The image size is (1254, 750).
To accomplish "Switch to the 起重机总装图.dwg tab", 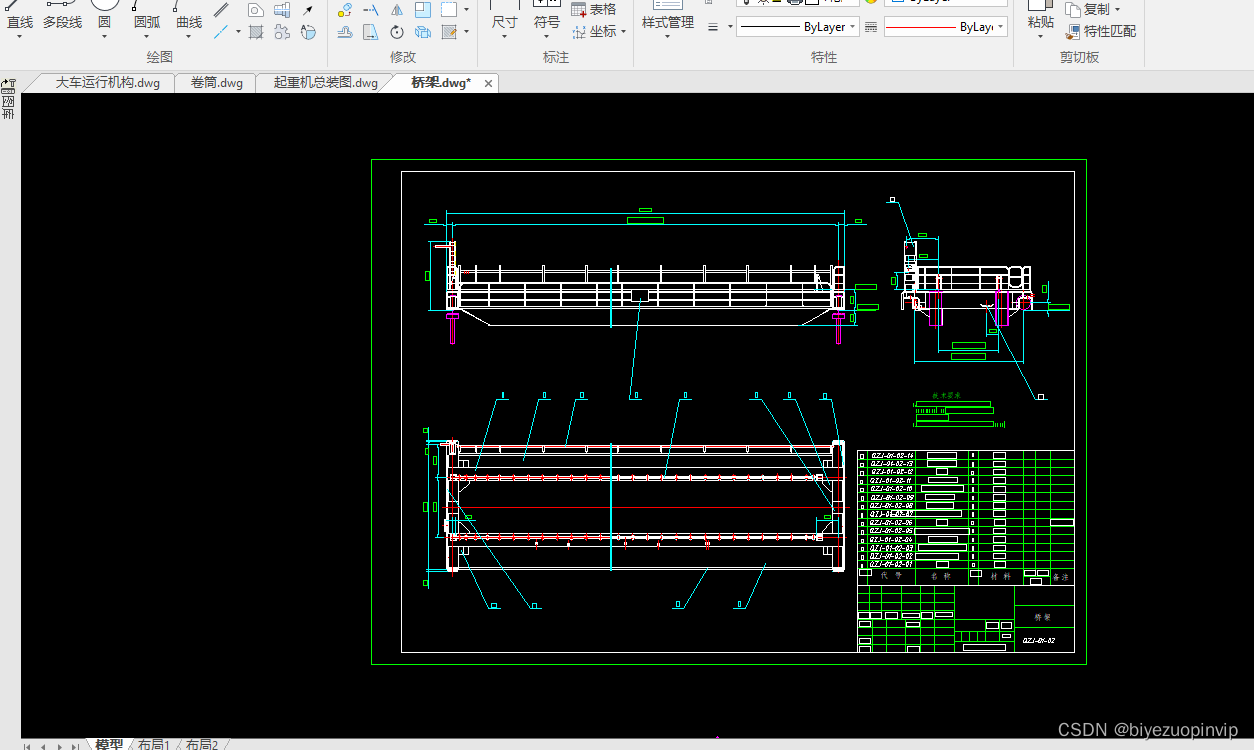I will [x=326, y=83].
